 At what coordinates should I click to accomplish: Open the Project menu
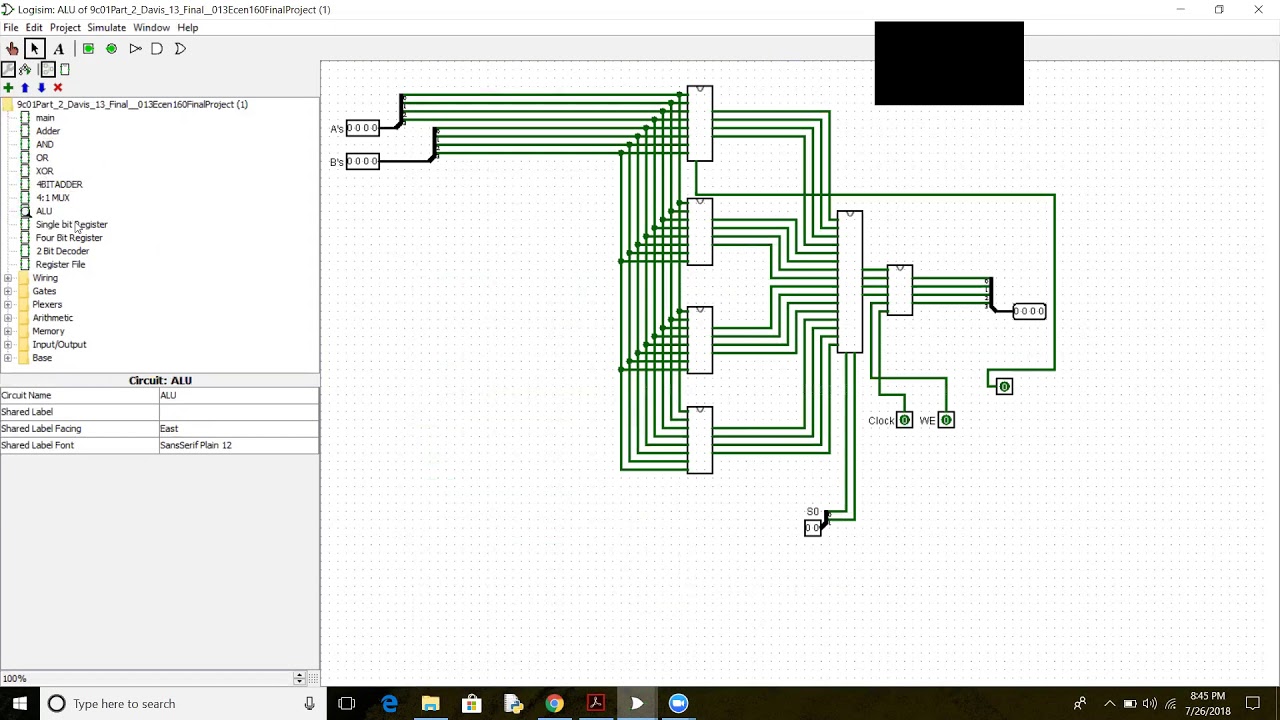[65, 27]
